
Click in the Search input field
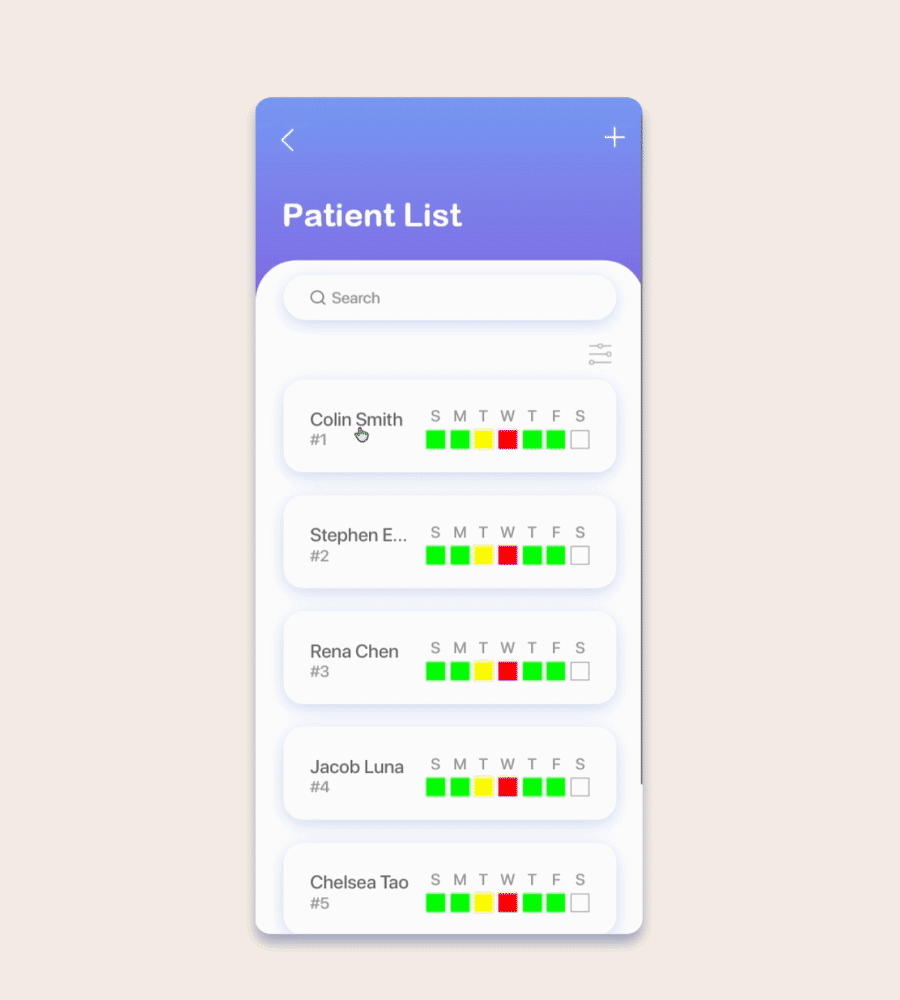pos(450,298)
